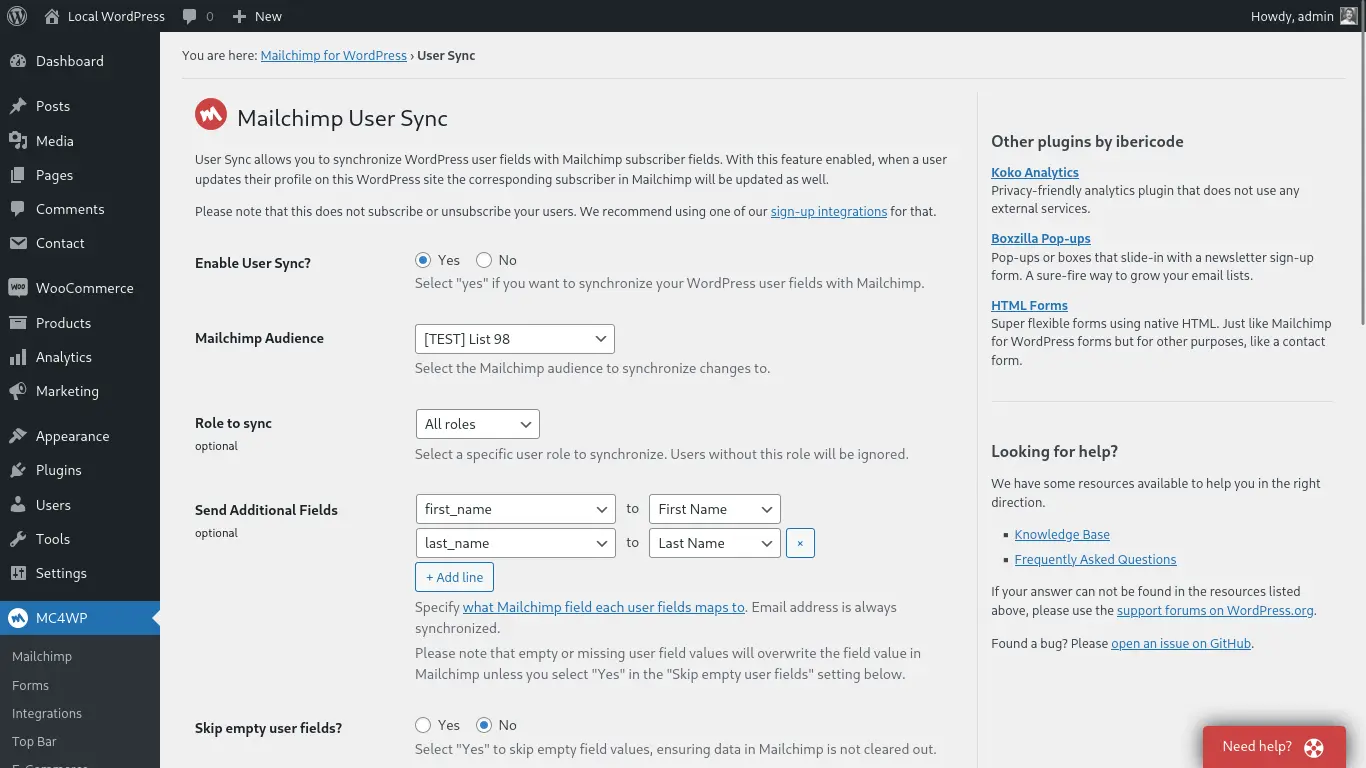
Task: Click the Marketing megaphone icon
Action: [x=18, y=391]
